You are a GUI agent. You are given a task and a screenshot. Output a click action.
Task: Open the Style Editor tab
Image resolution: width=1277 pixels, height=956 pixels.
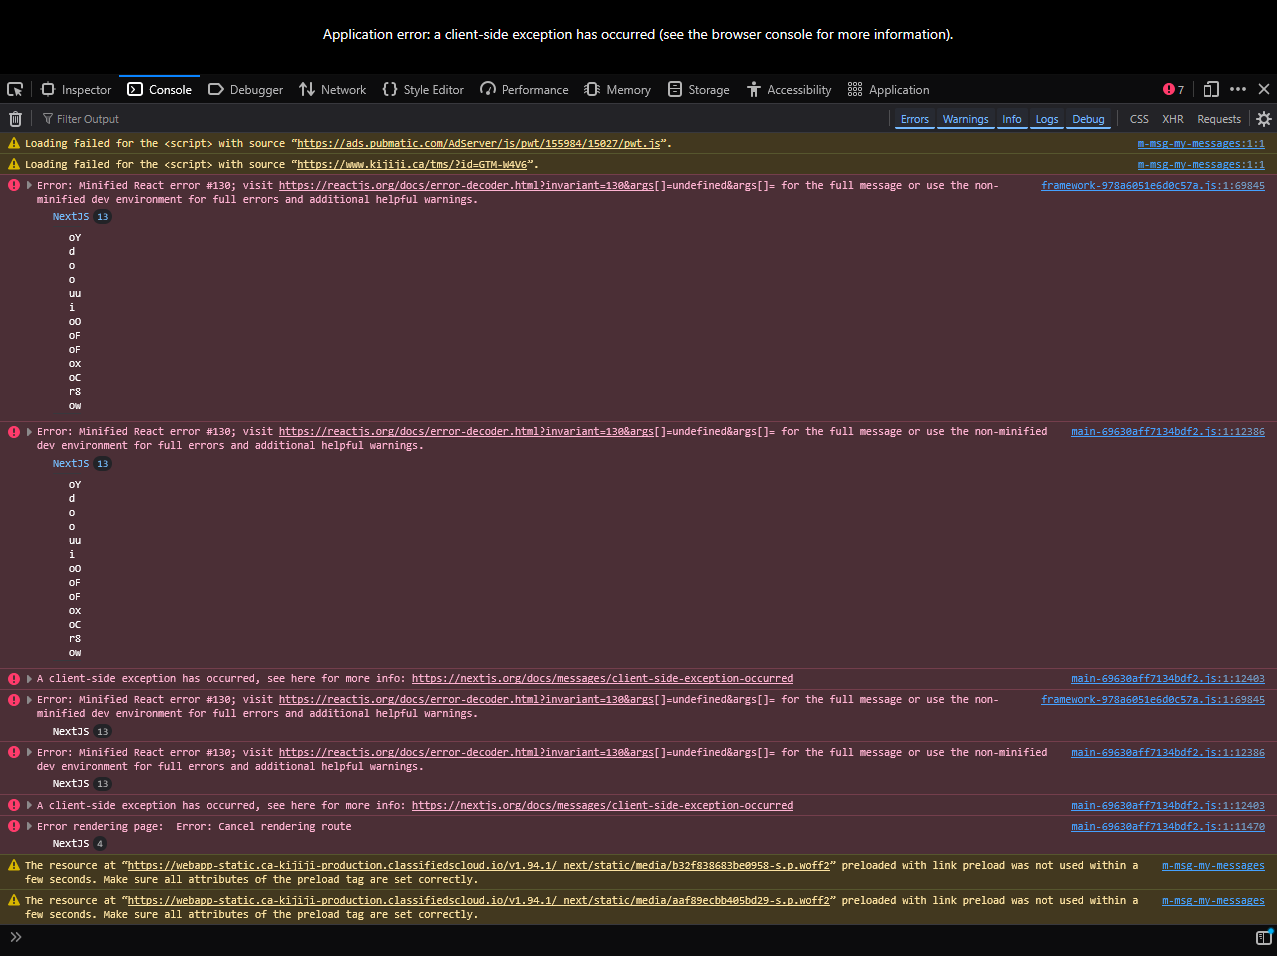[423, 89]
